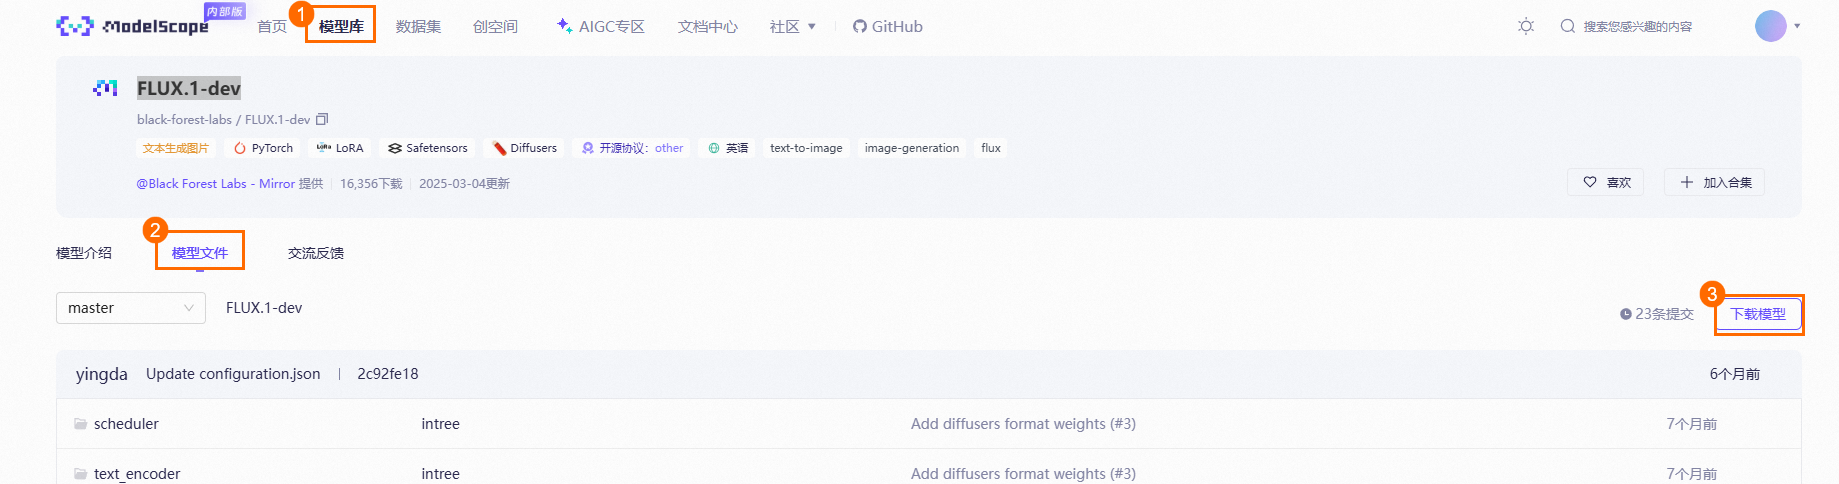
Task: Click the 2025-03-04更新 update date
Action: (464, 184)
